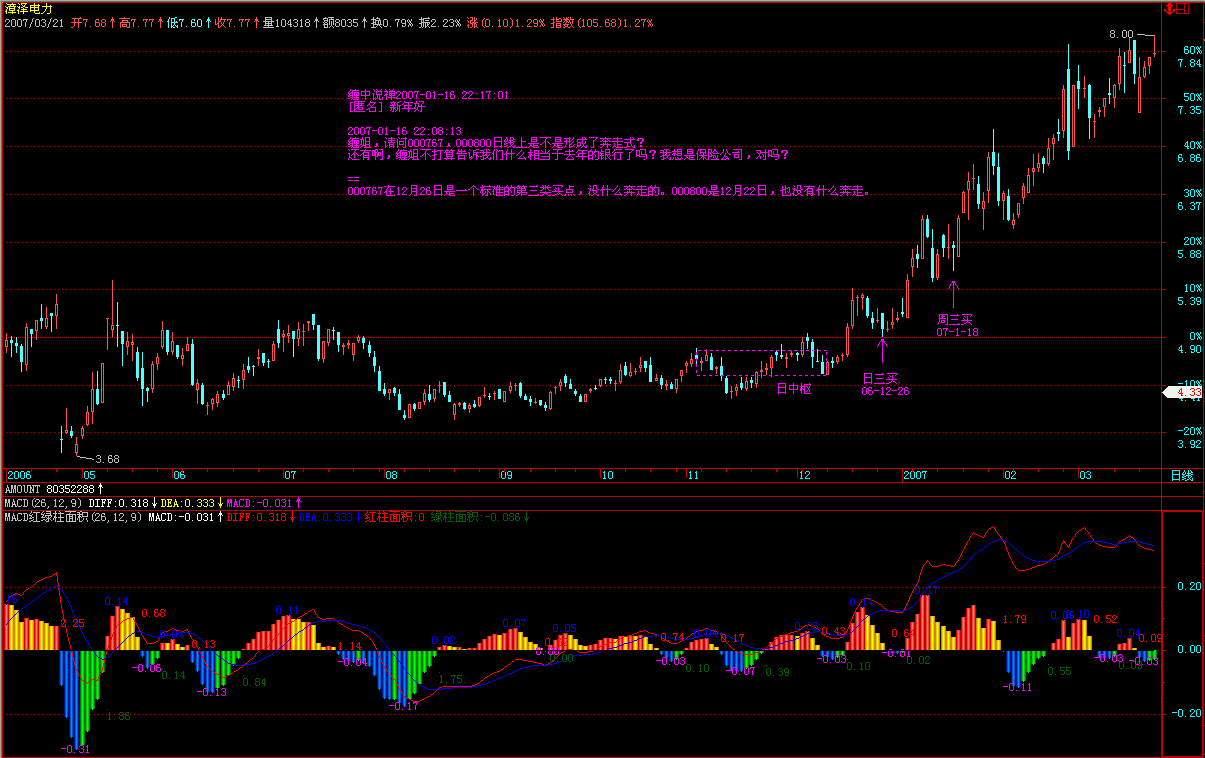Click the 2006 year marker on axis
Screen dimensions: 1205x758
click(20, 475)
